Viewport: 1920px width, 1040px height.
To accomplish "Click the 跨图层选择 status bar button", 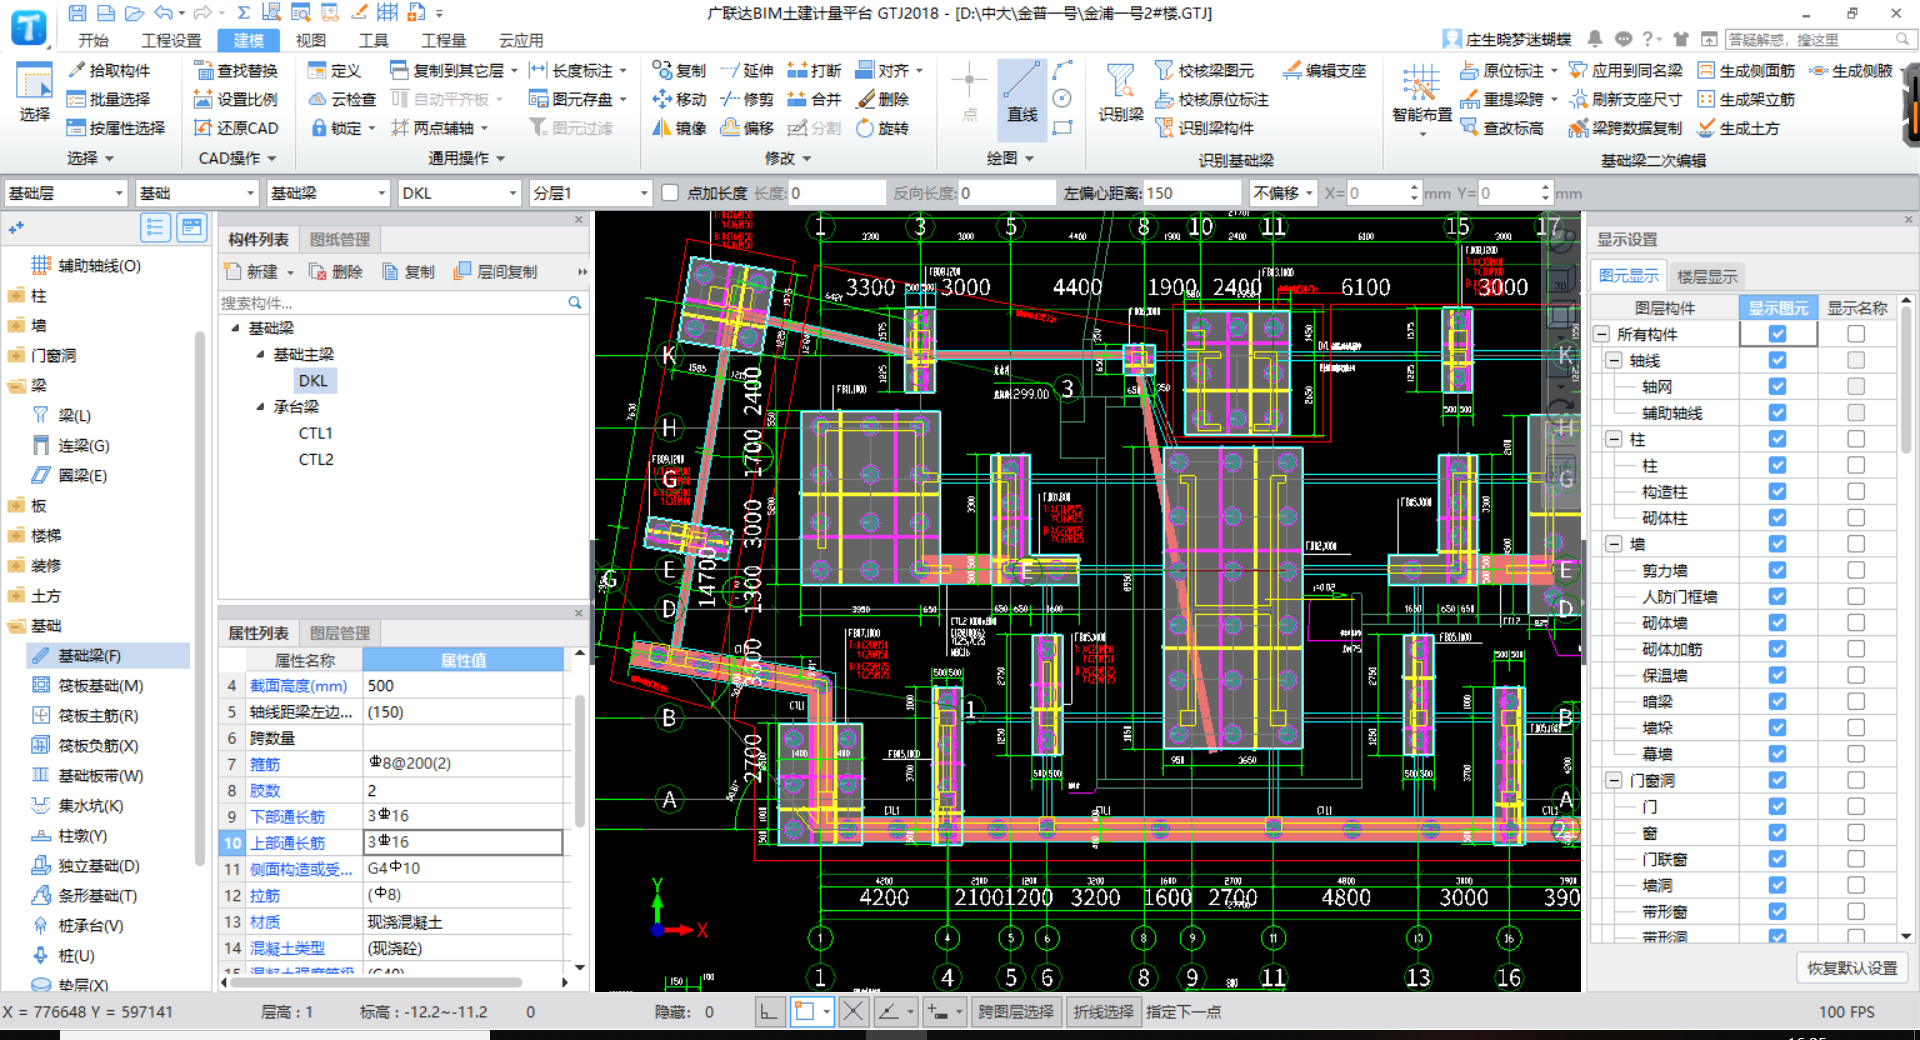I will pos(1016,1012).
